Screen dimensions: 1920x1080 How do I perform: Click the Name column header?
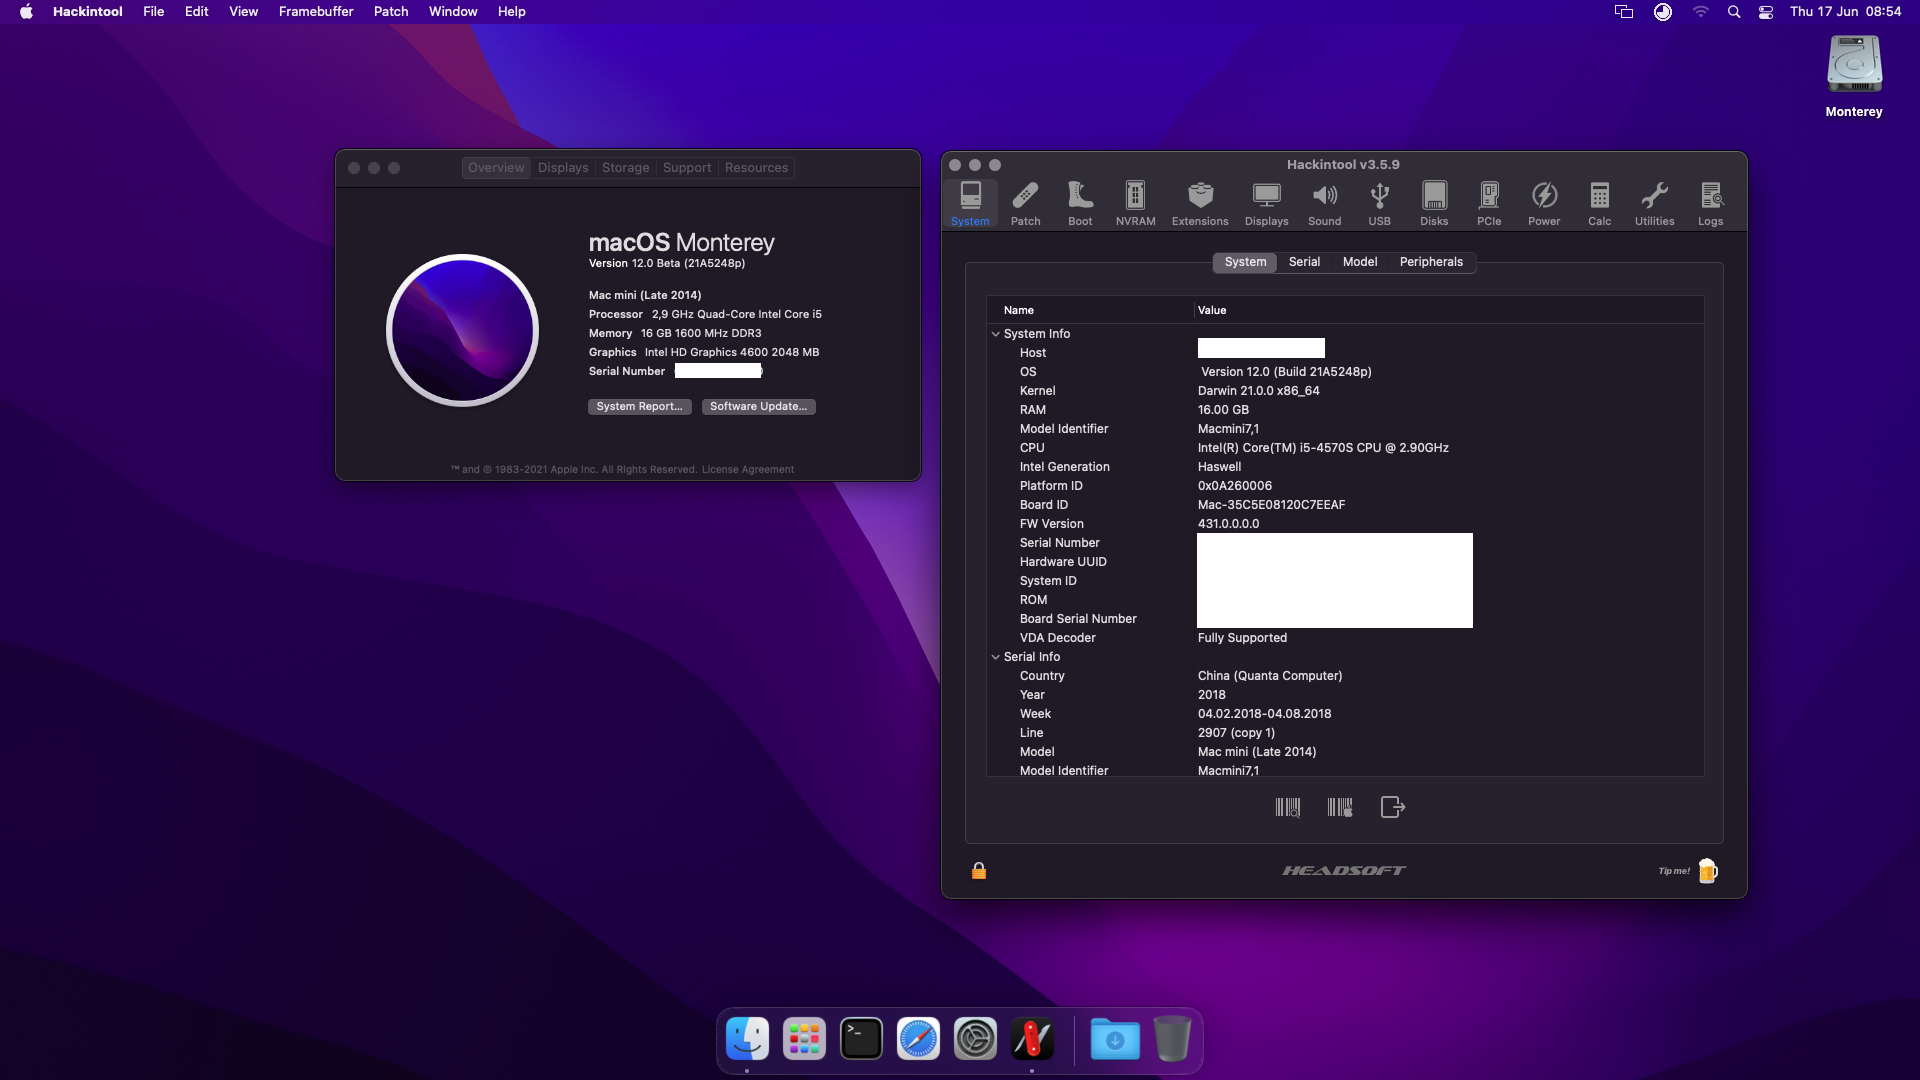tap(1090, 310)
